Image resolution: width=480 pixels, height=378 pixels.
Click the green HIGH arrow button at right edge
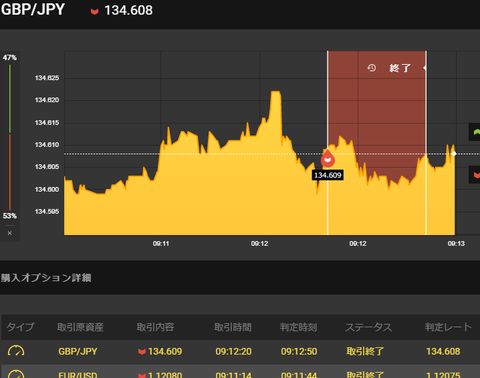[x=475, y=132]
